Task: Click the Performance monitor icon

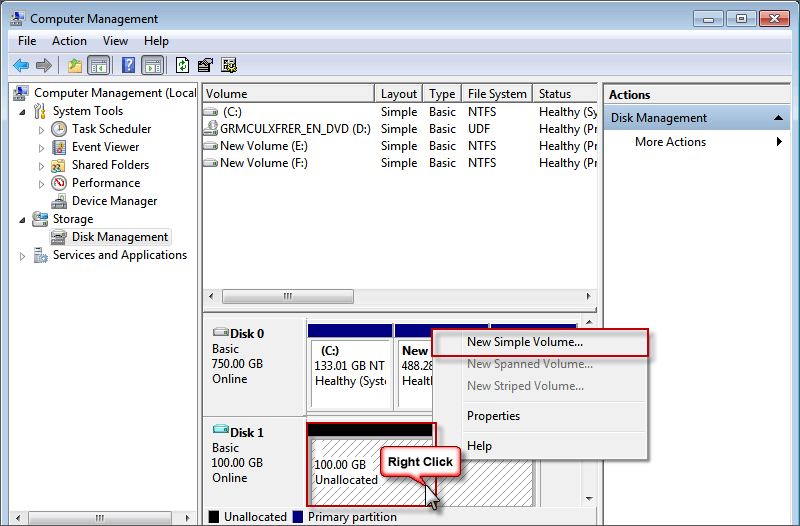Action: pos(59,183)
